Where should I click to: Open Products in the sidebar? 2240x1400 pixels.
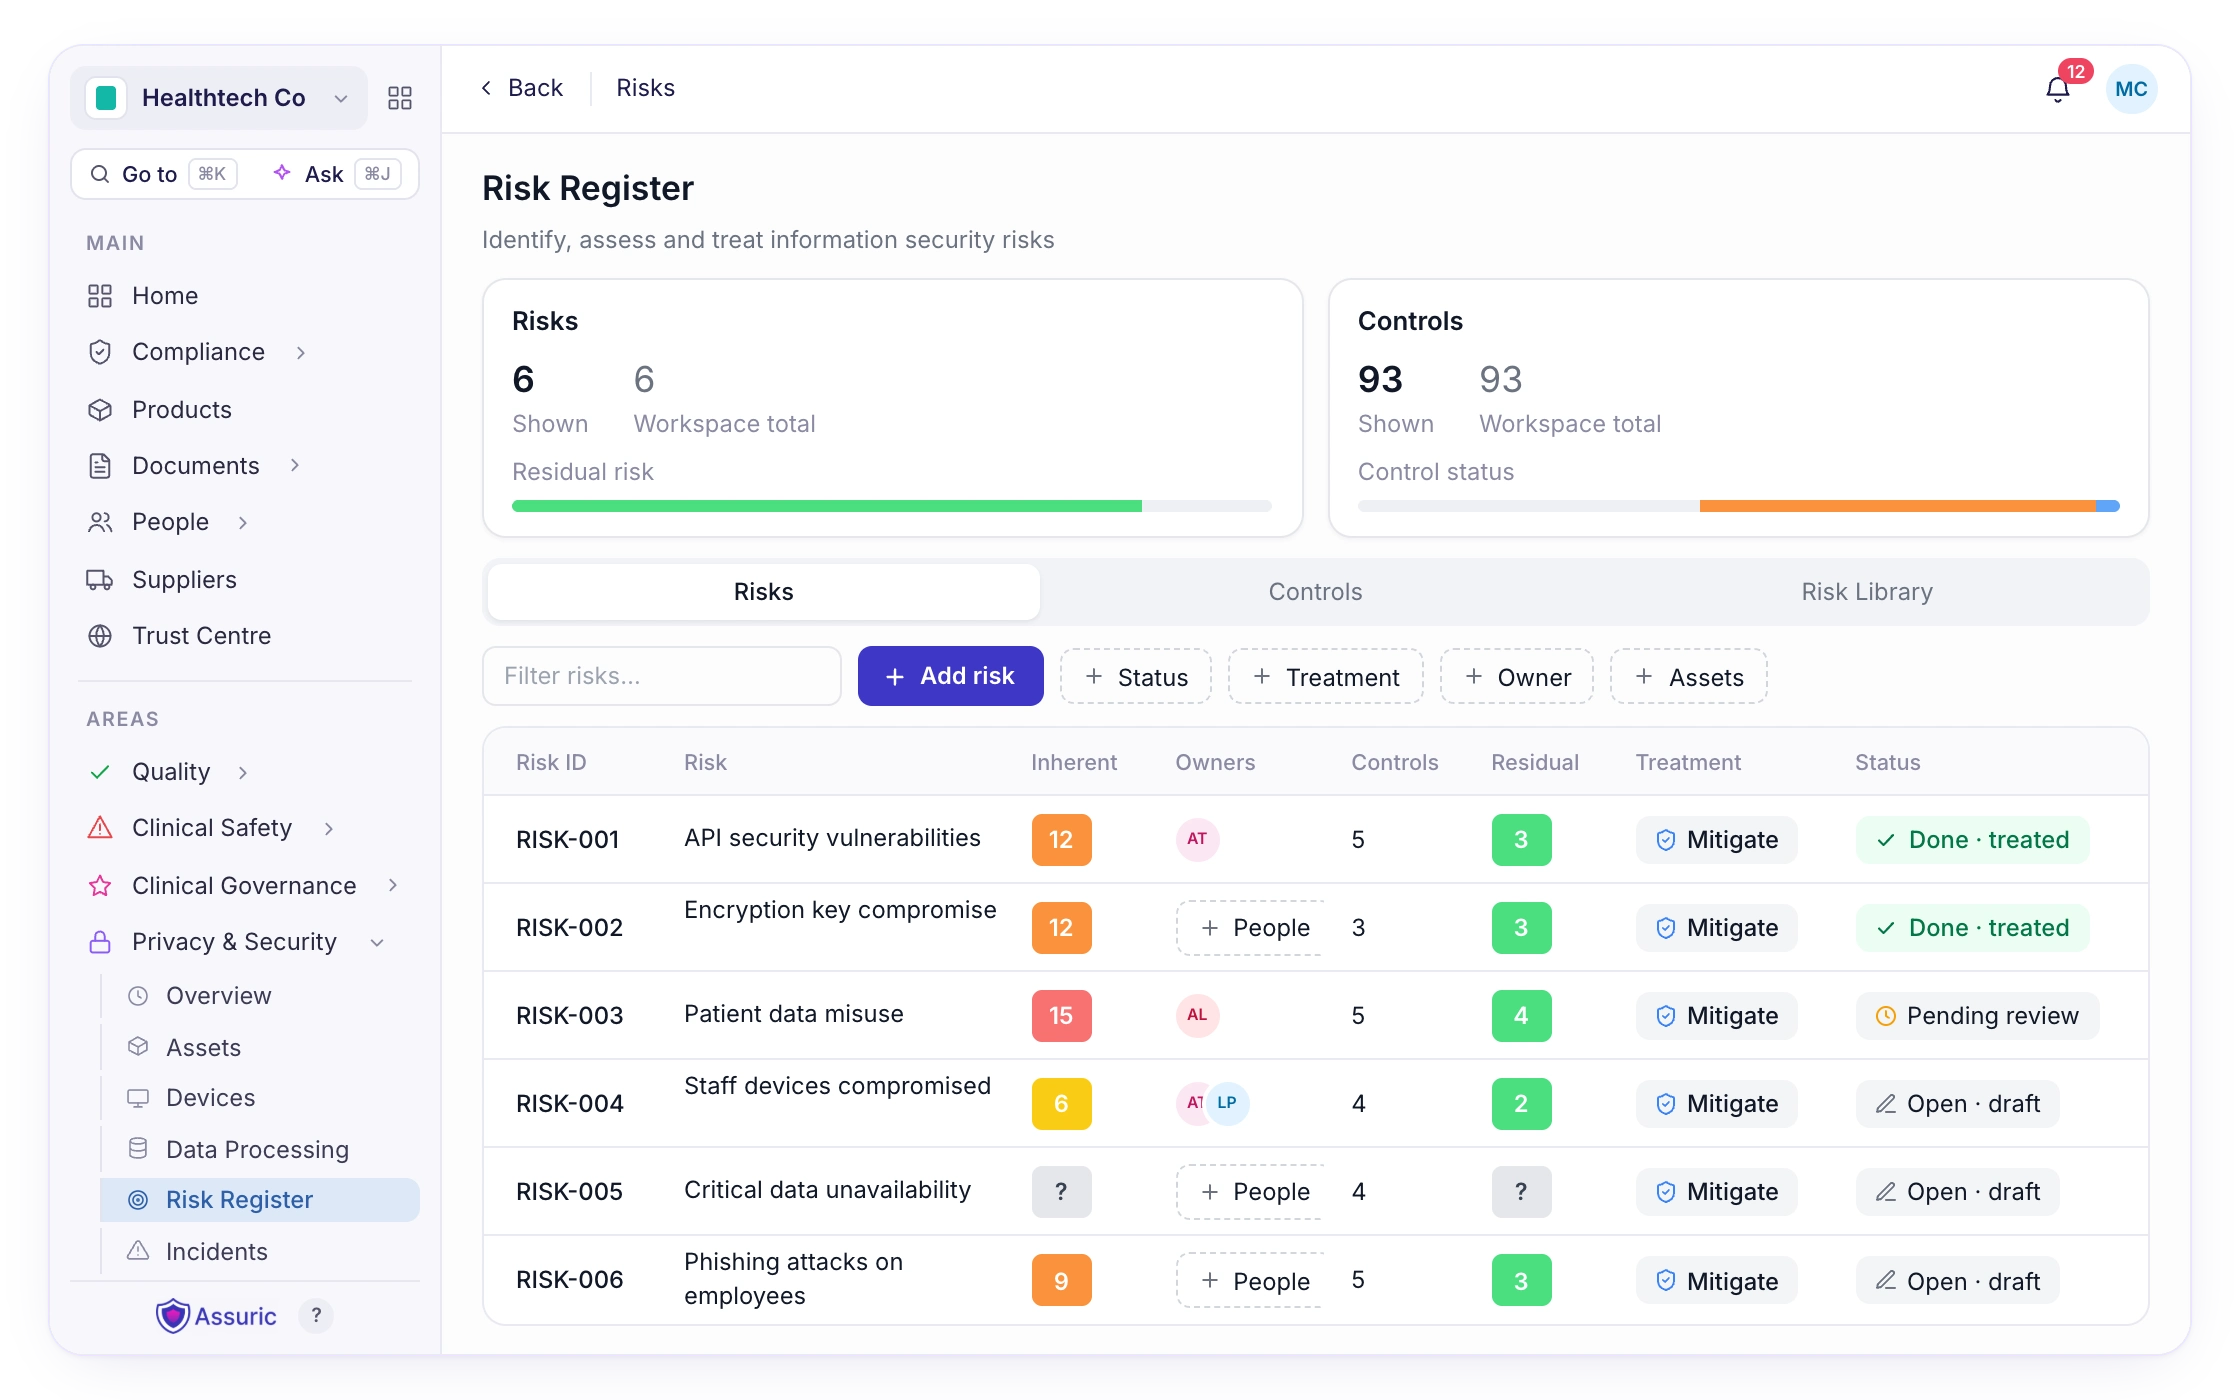245,410
